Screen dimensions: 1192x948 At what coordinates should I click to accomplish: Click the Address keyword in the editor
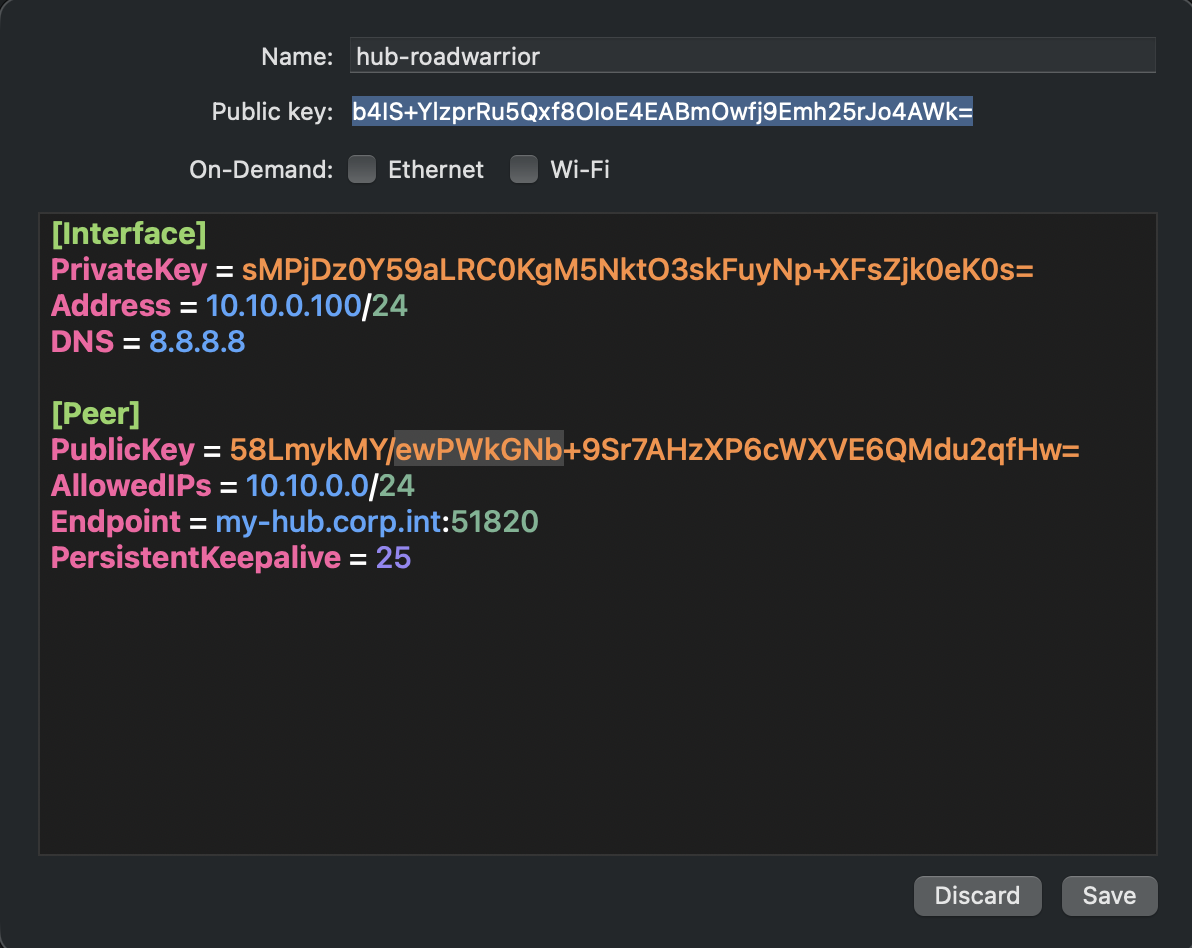click(x=110, y=306)
